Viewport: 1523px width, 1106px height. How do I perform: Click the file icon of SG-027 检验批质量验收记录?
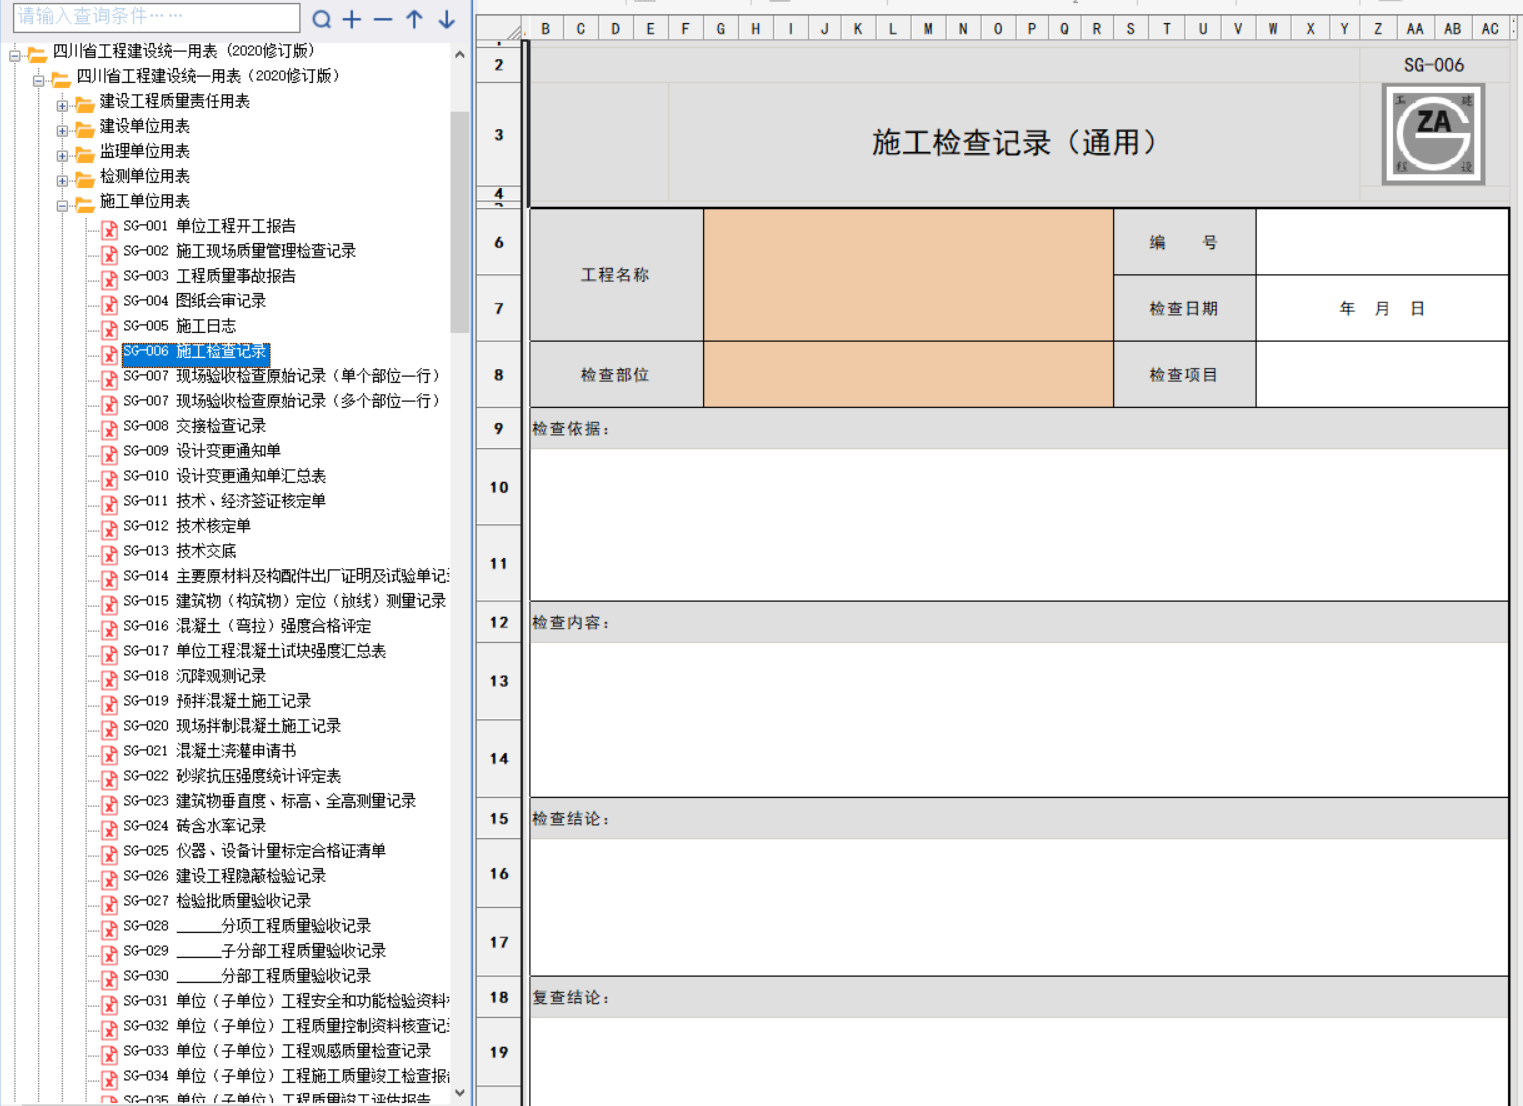tap(109, 905)
